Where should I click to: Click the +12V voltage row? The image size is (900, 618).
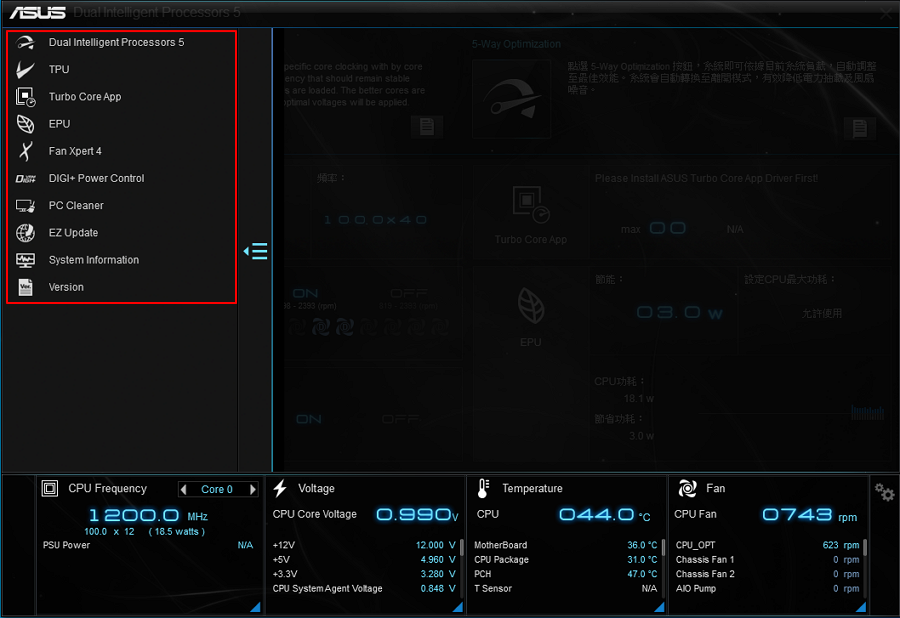364,545
